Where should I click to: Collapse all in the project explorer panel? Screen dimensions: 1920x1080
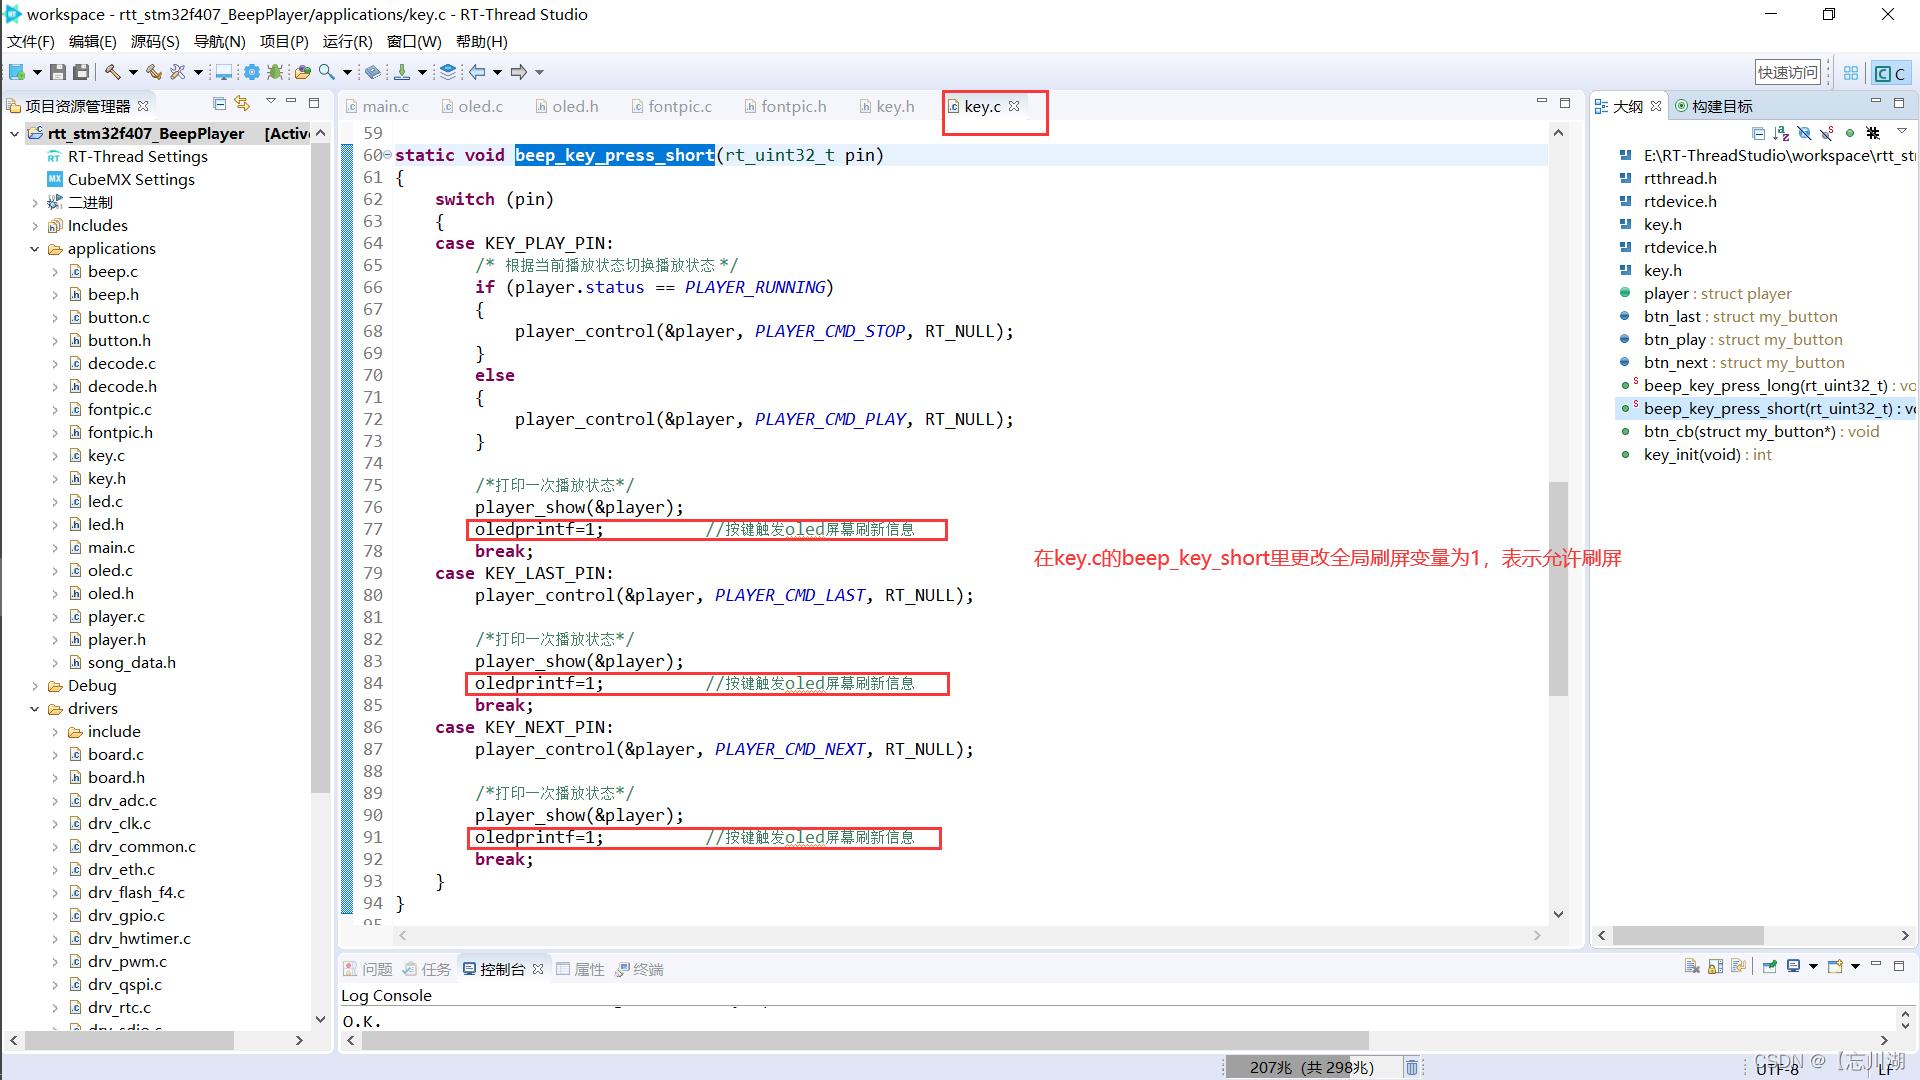219,103
